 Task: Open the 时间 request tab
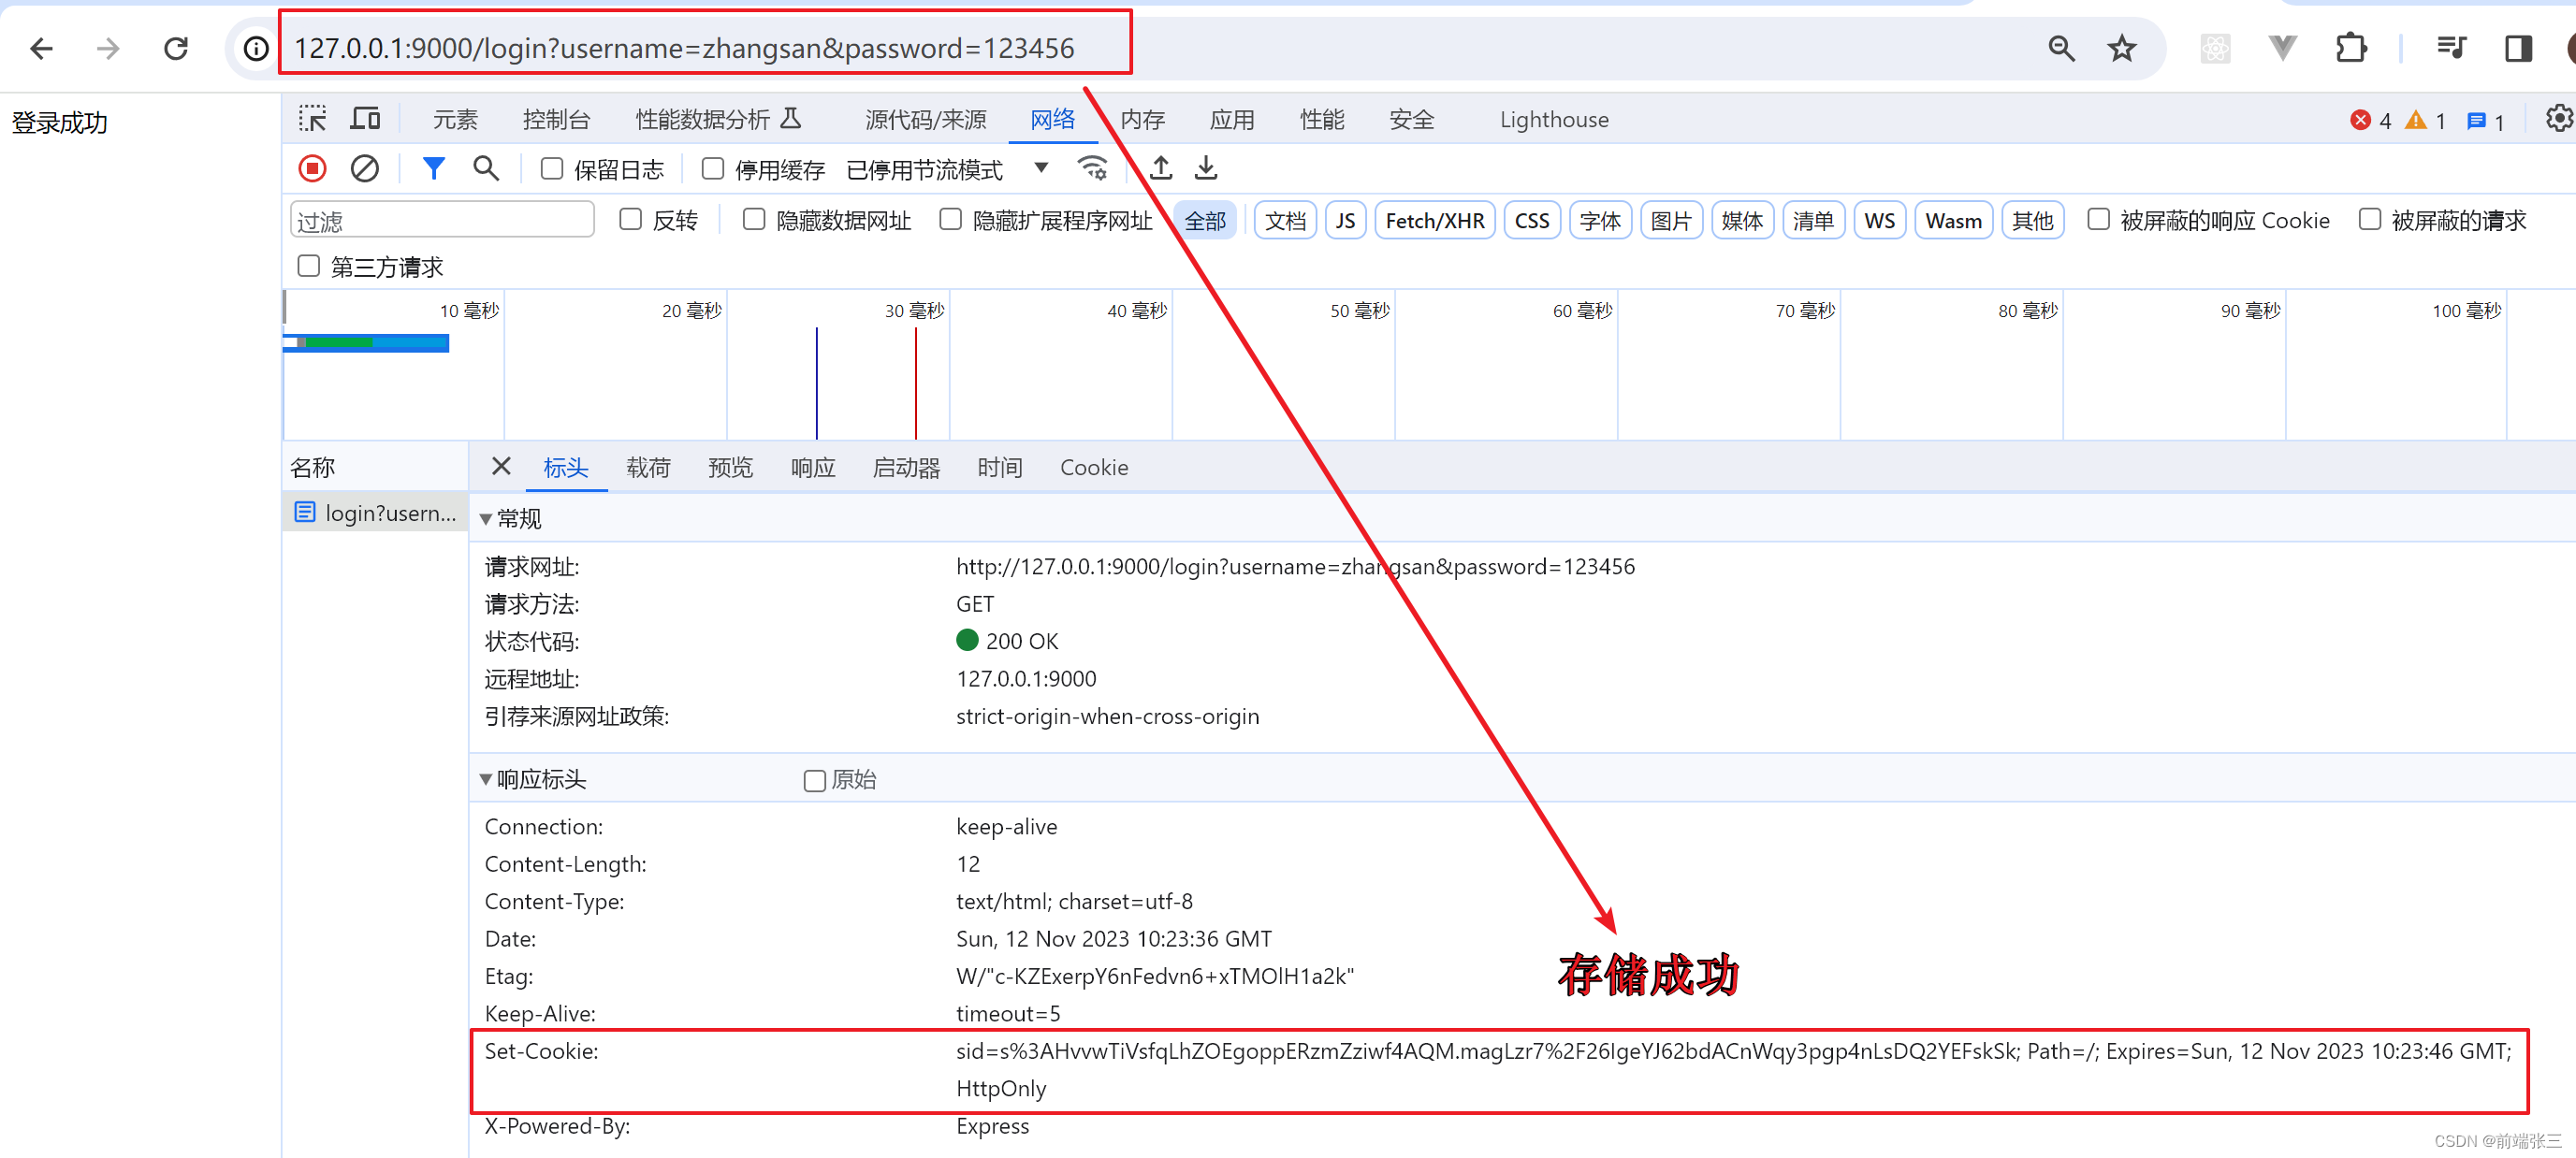[x=999, y=467]
